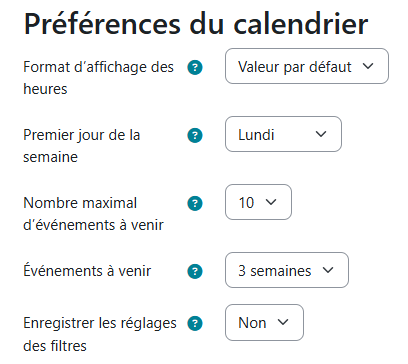Expand the dropdown showing 10
Viewport: 408px width, 364px height.
click(x=258, y=202)
